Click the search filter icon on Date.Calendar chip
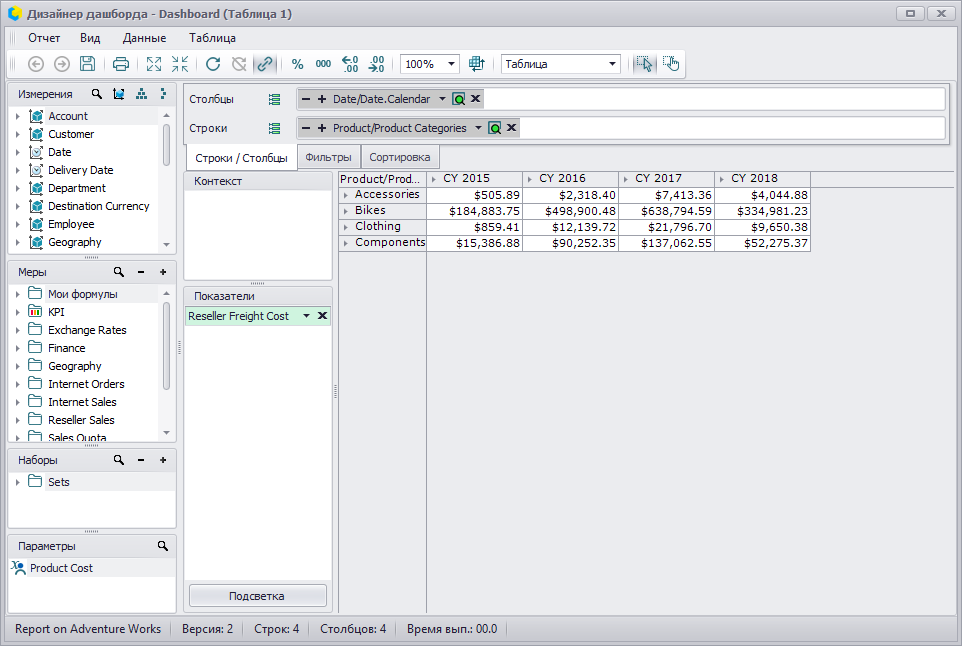Screen dimensions: 962x646 (458, 99)
